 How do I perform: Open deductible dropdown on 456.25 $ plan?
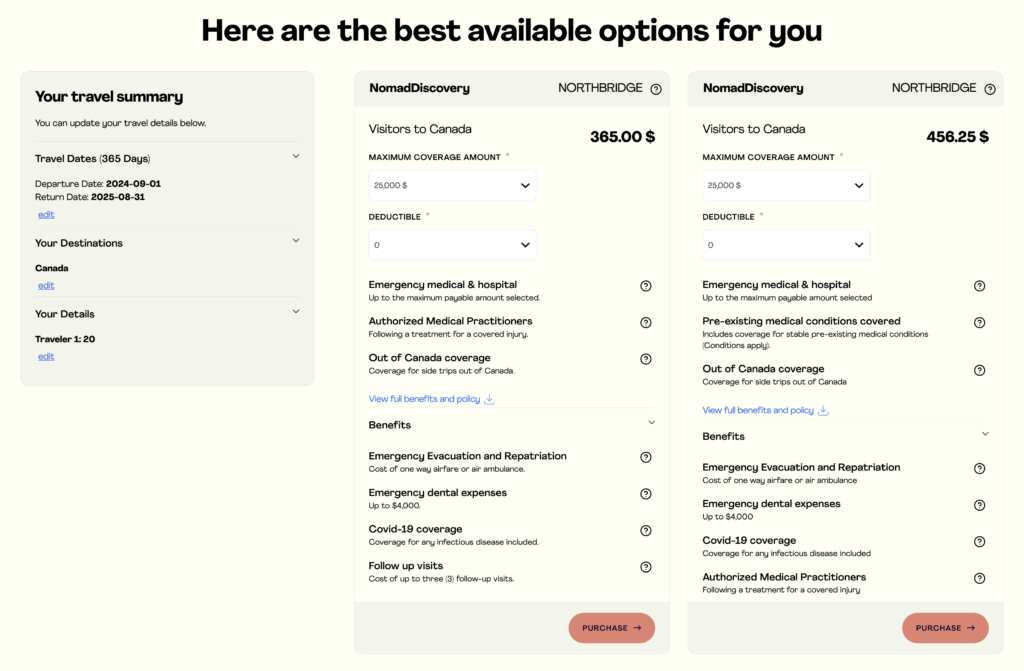(786, 245)
